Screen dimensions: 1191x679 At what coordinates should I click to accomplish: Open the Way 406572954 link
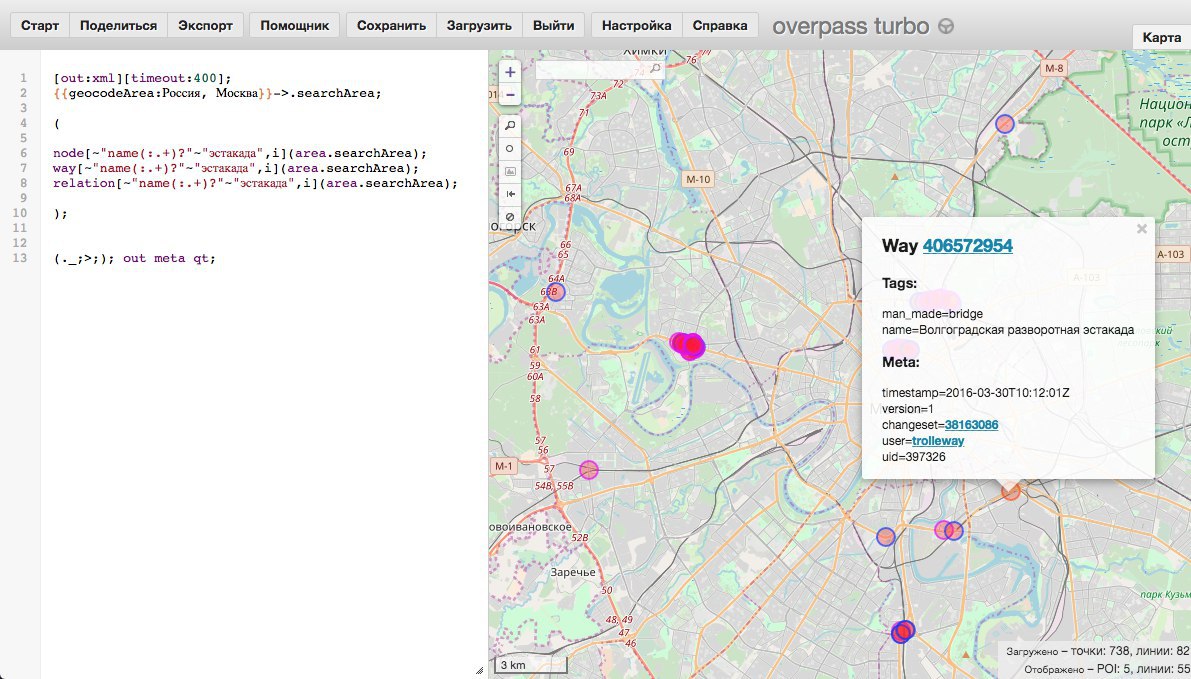click(967, 245)
